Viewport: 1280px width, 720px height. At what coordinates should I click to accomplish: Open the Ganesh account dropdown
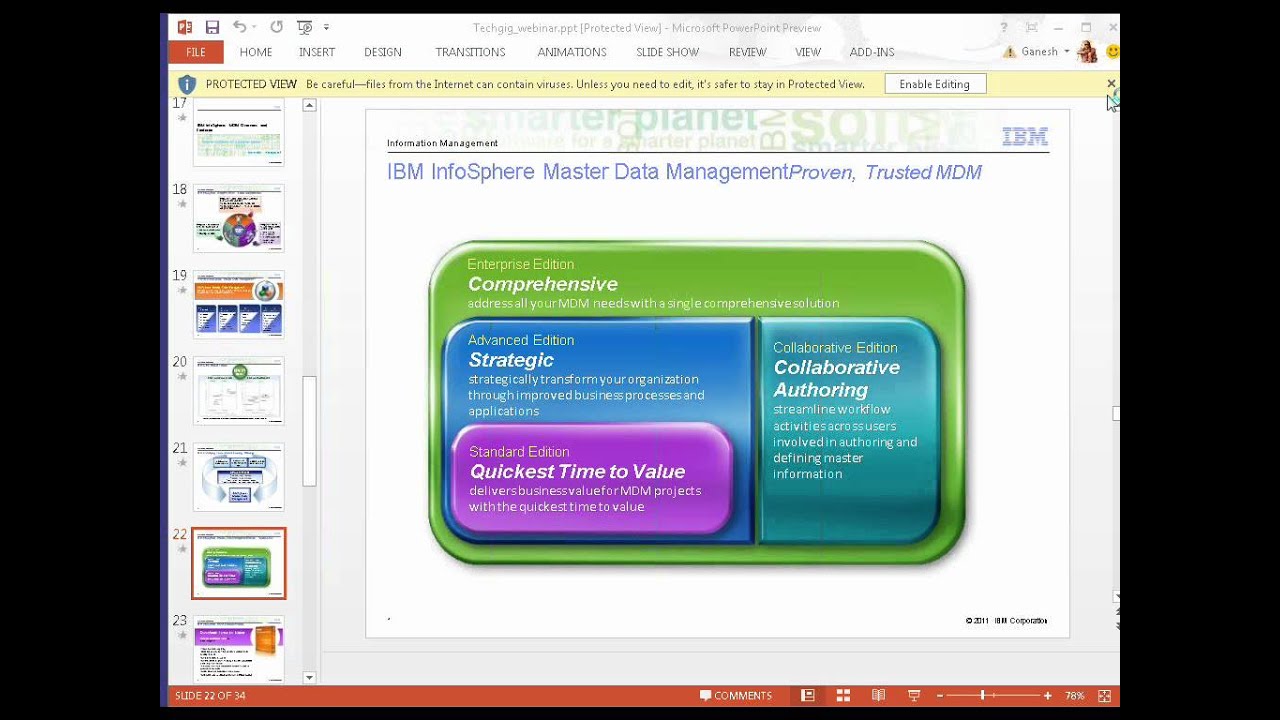tap(1045, 52)
